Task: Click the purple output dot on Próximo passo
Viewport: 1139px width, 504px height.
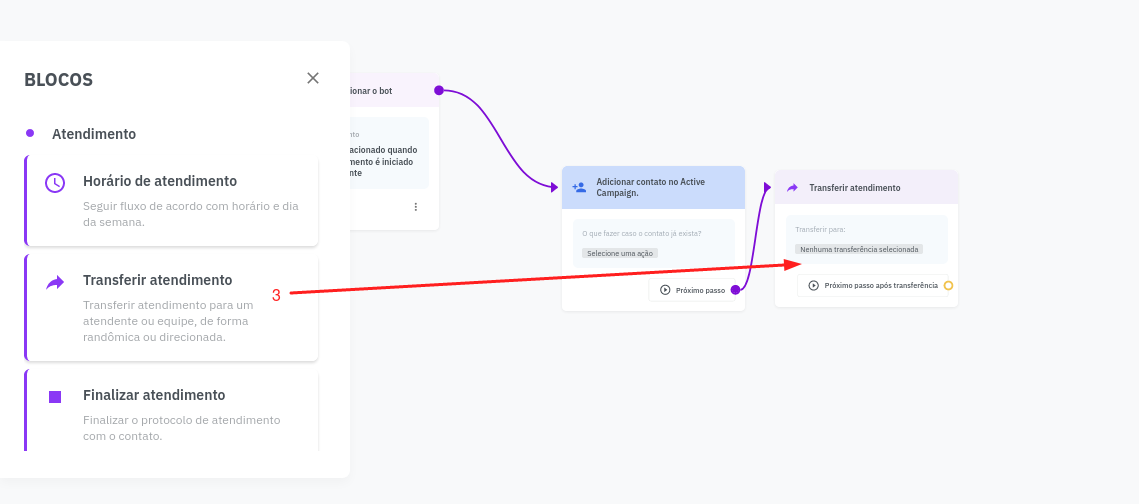Action: 735,290
